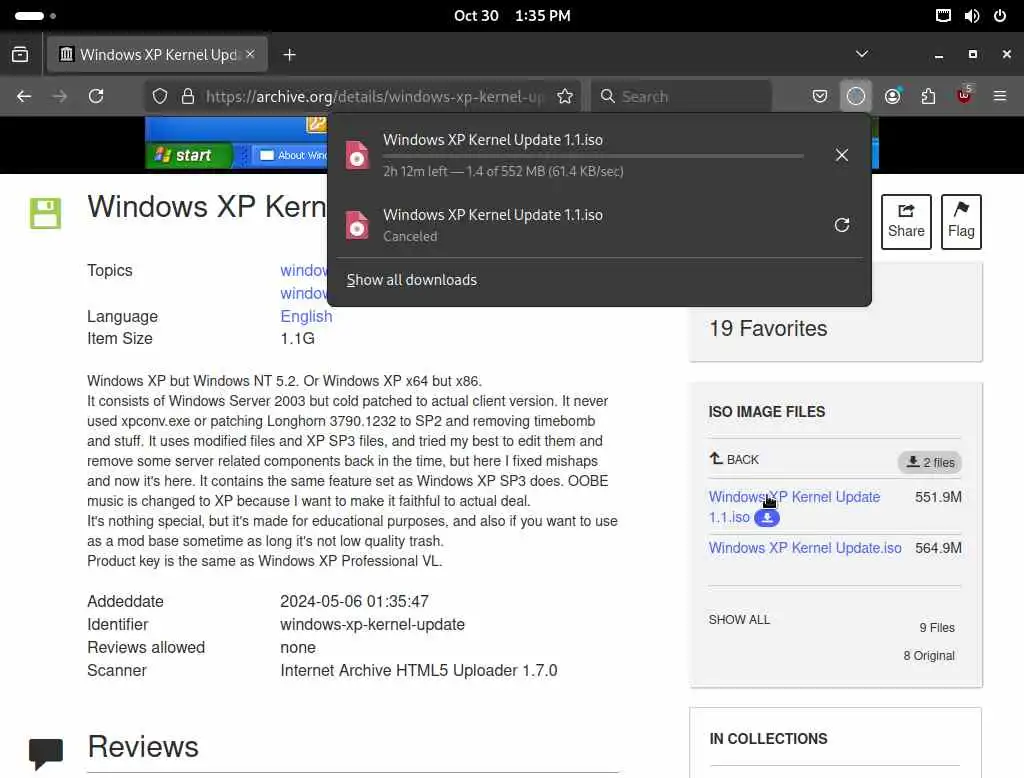Click the browser forward arrow

pyautogui.click(x=59, y=97)
